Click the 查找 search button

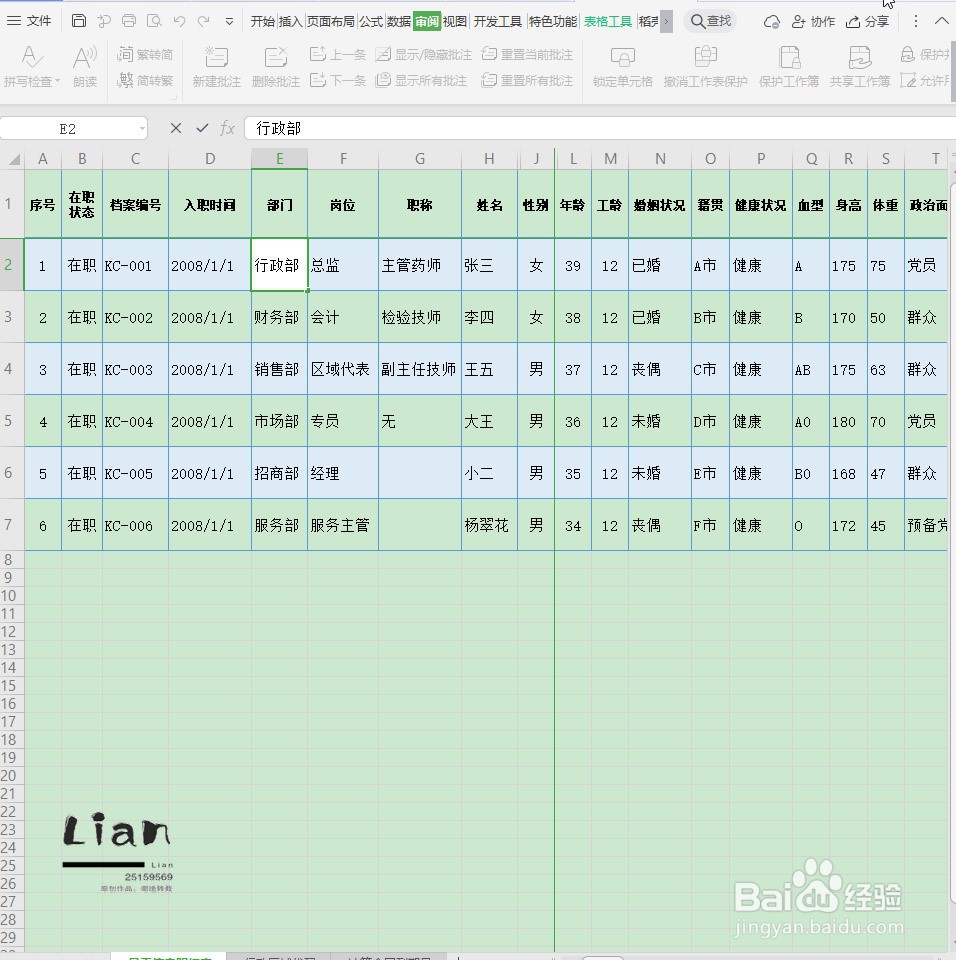[710, 21]
